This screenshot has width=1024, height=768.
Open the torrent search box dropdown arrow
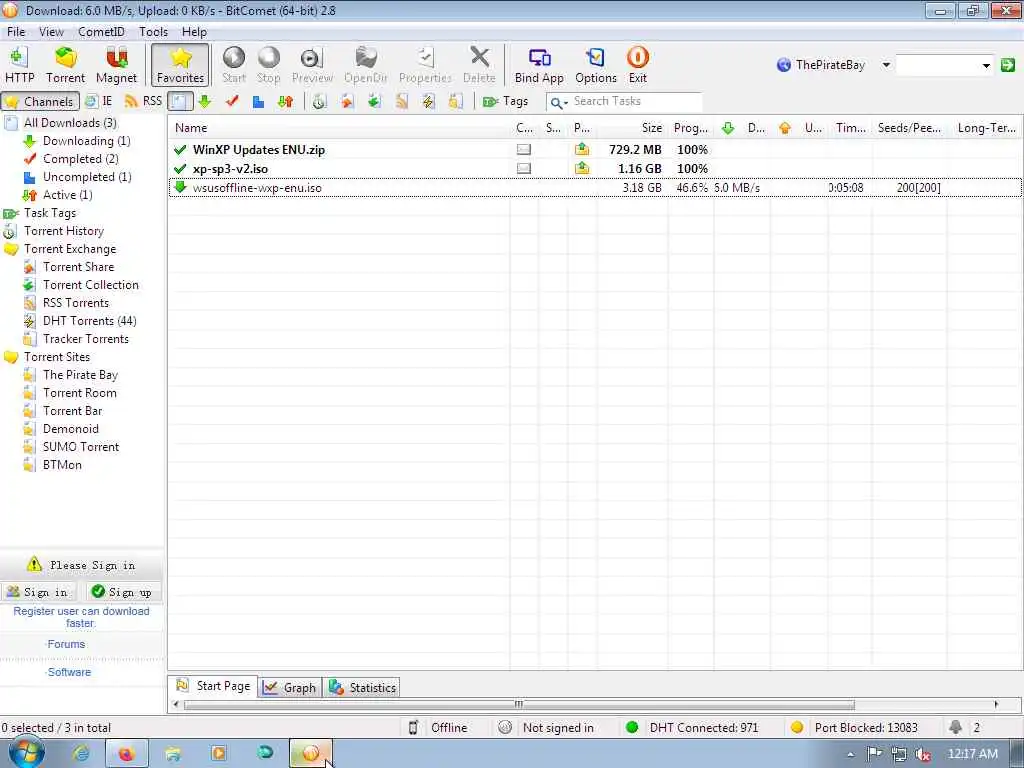click(986, 65)
